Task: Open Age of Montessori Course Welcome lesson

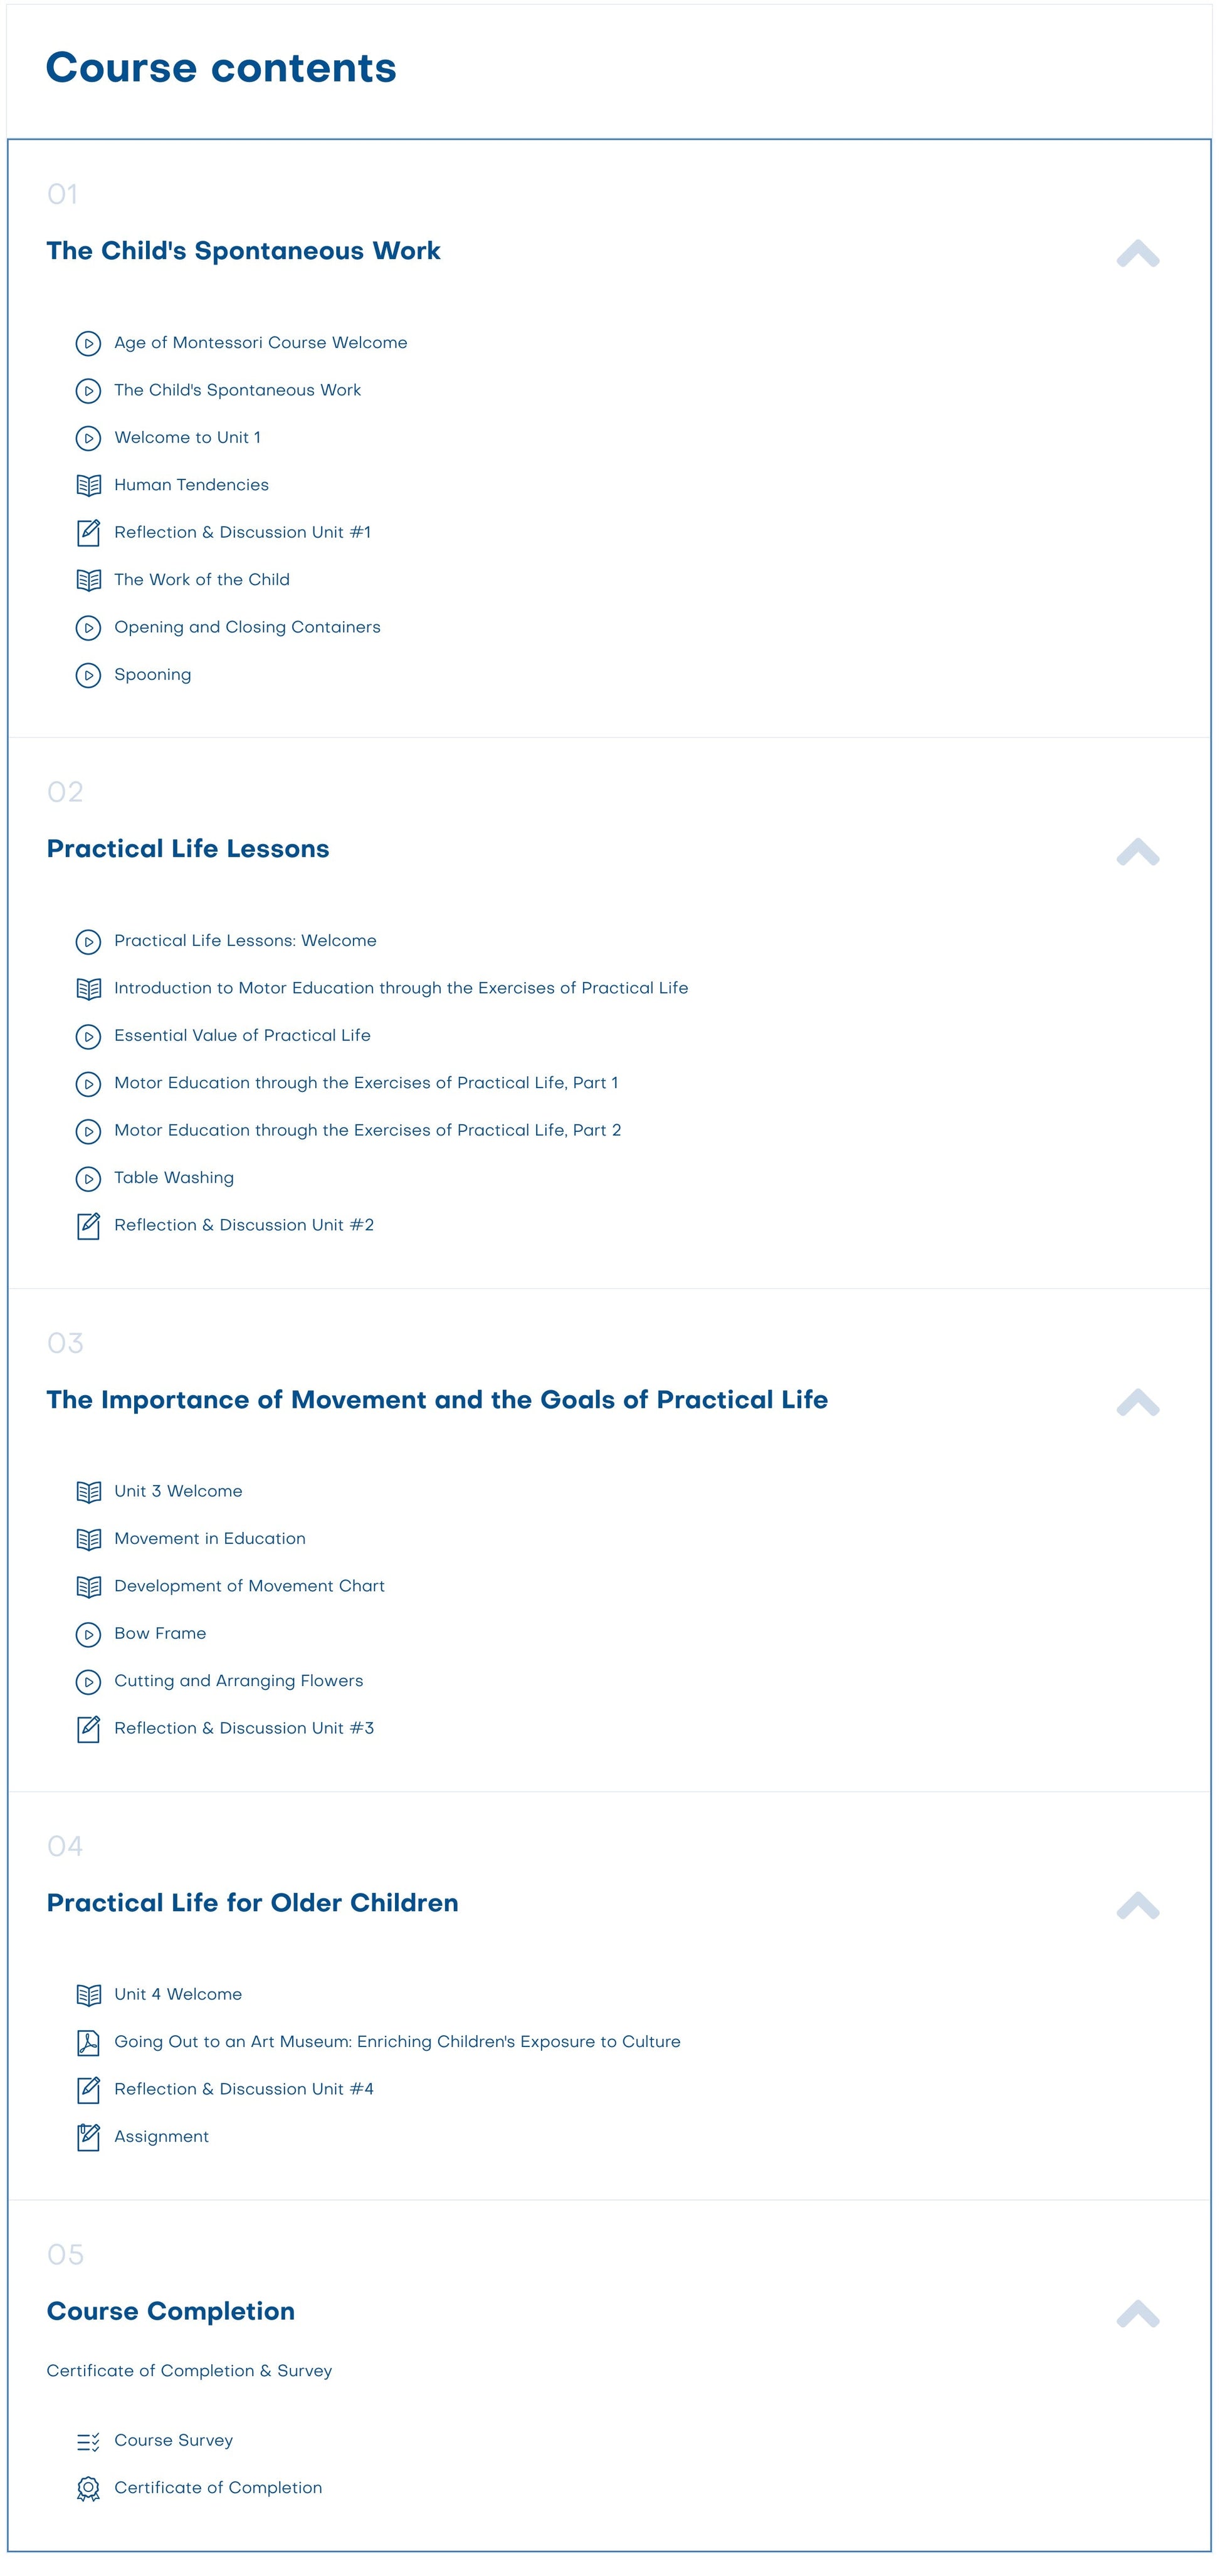Action: pos(260,343)
